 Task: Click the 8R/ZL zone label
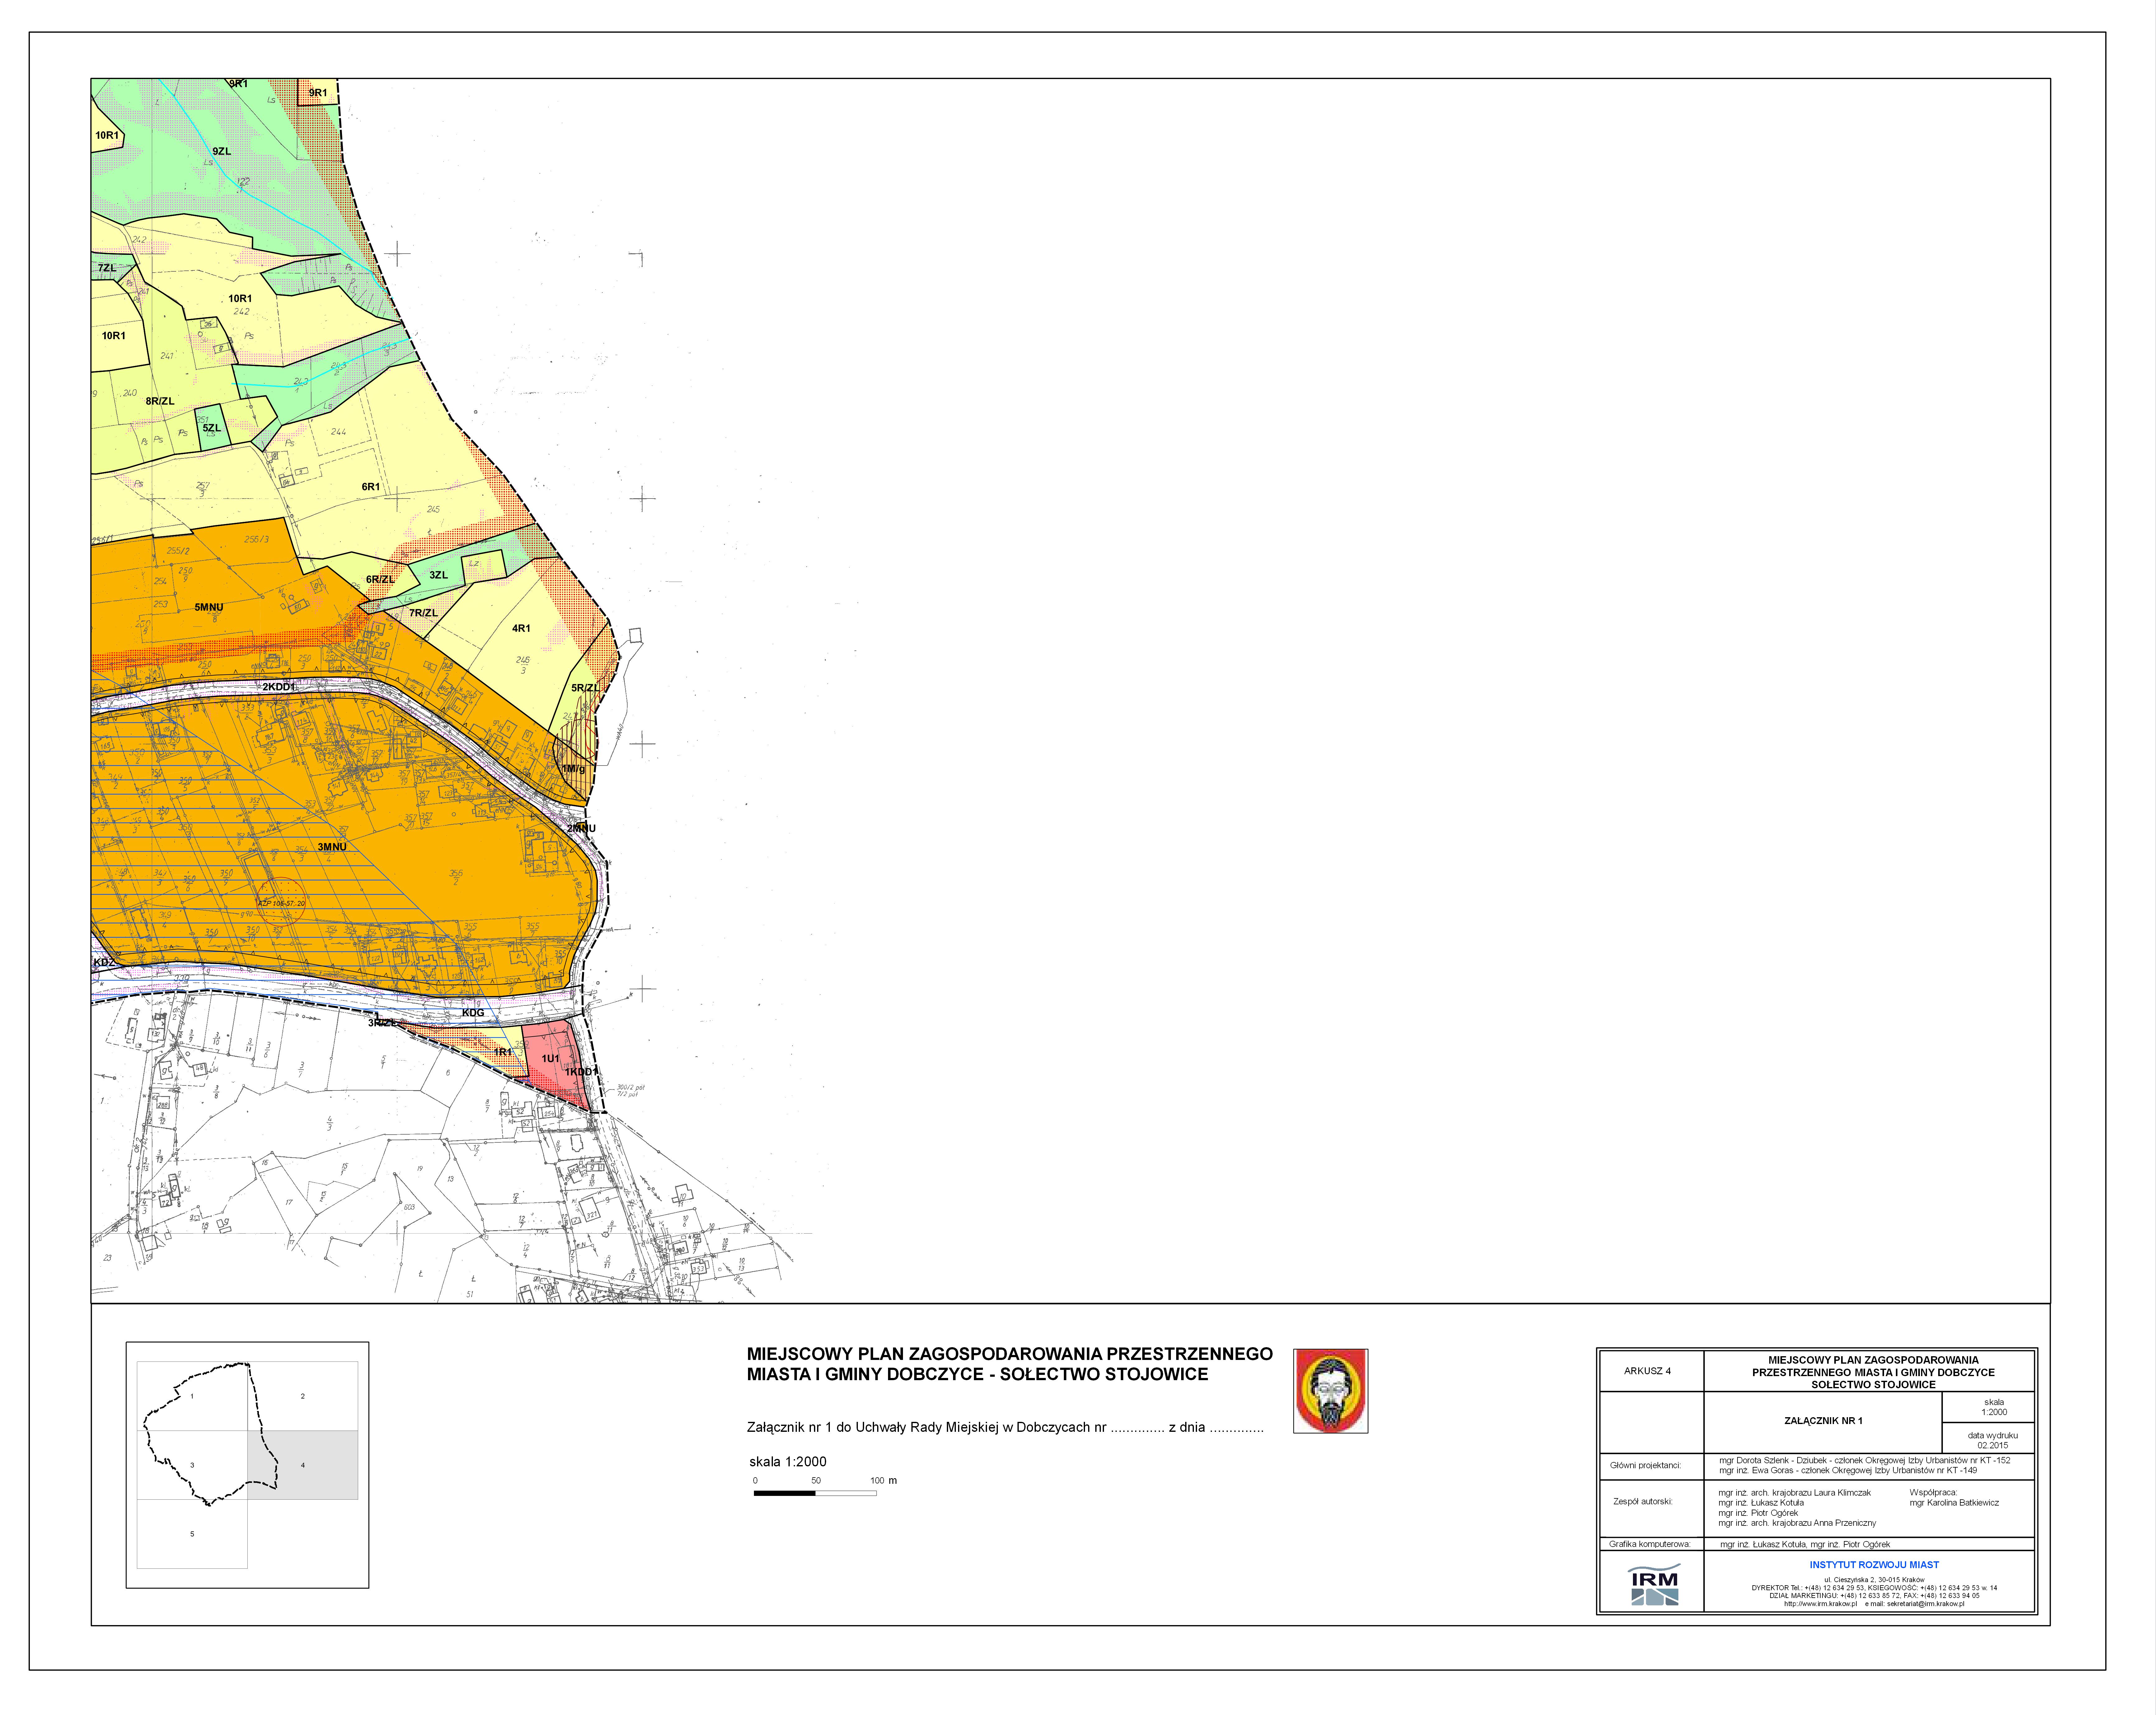click(x=160, y=401)
